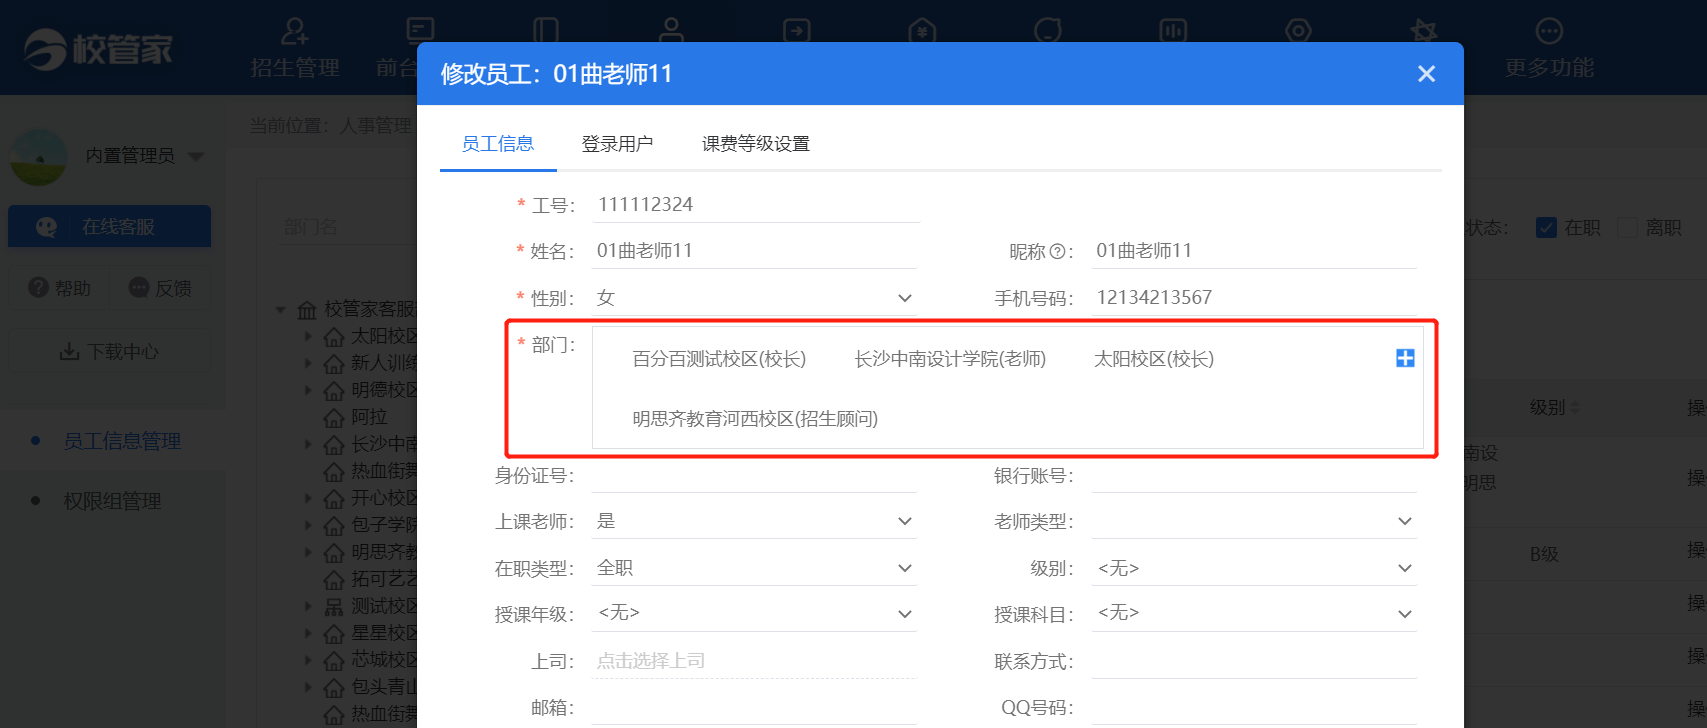This screenshot has width=1707, height=728.
Task: Click the house icon beside 太阳校区
Action: 334,337
